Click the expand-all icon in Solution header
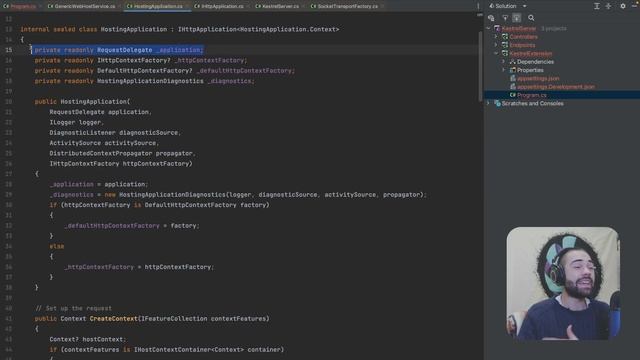 pos(597,6)
